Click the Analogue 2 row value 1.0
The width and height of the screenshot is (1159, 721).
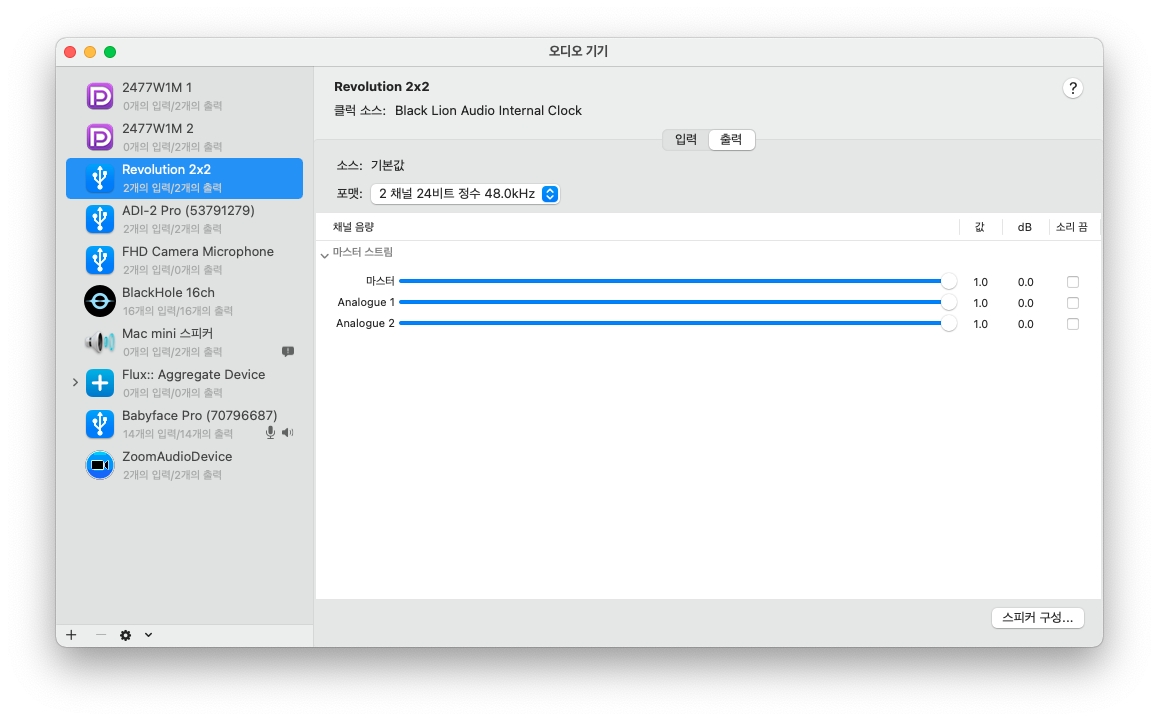coord(980,324)
